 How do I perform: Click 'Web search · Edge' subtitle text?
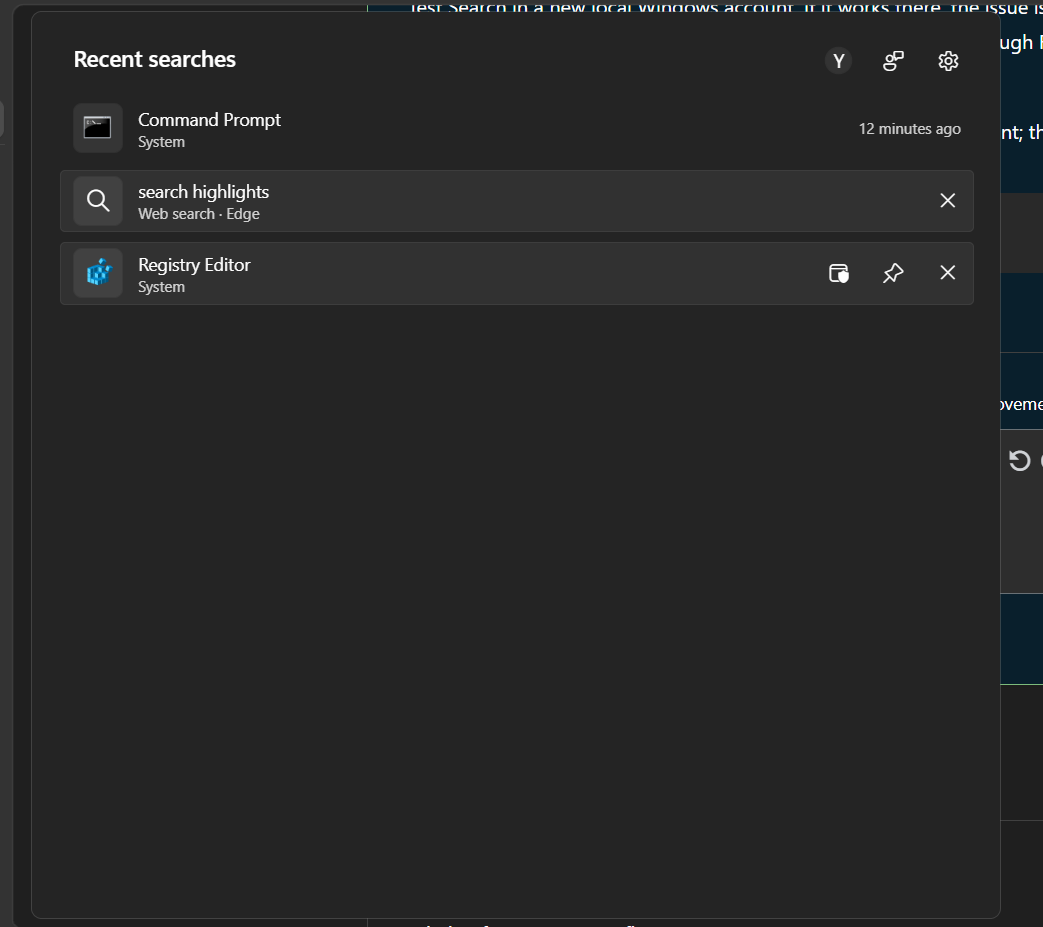point(199,214)
